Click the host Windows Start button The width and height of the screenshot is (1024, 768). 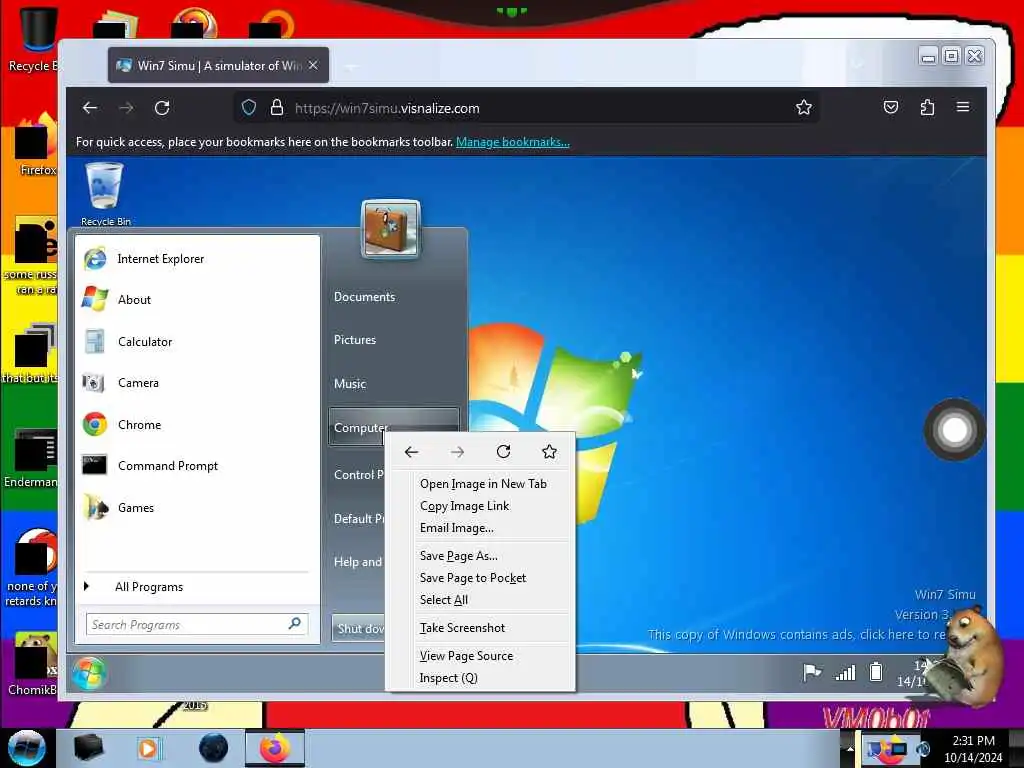[x=27, y=748]
